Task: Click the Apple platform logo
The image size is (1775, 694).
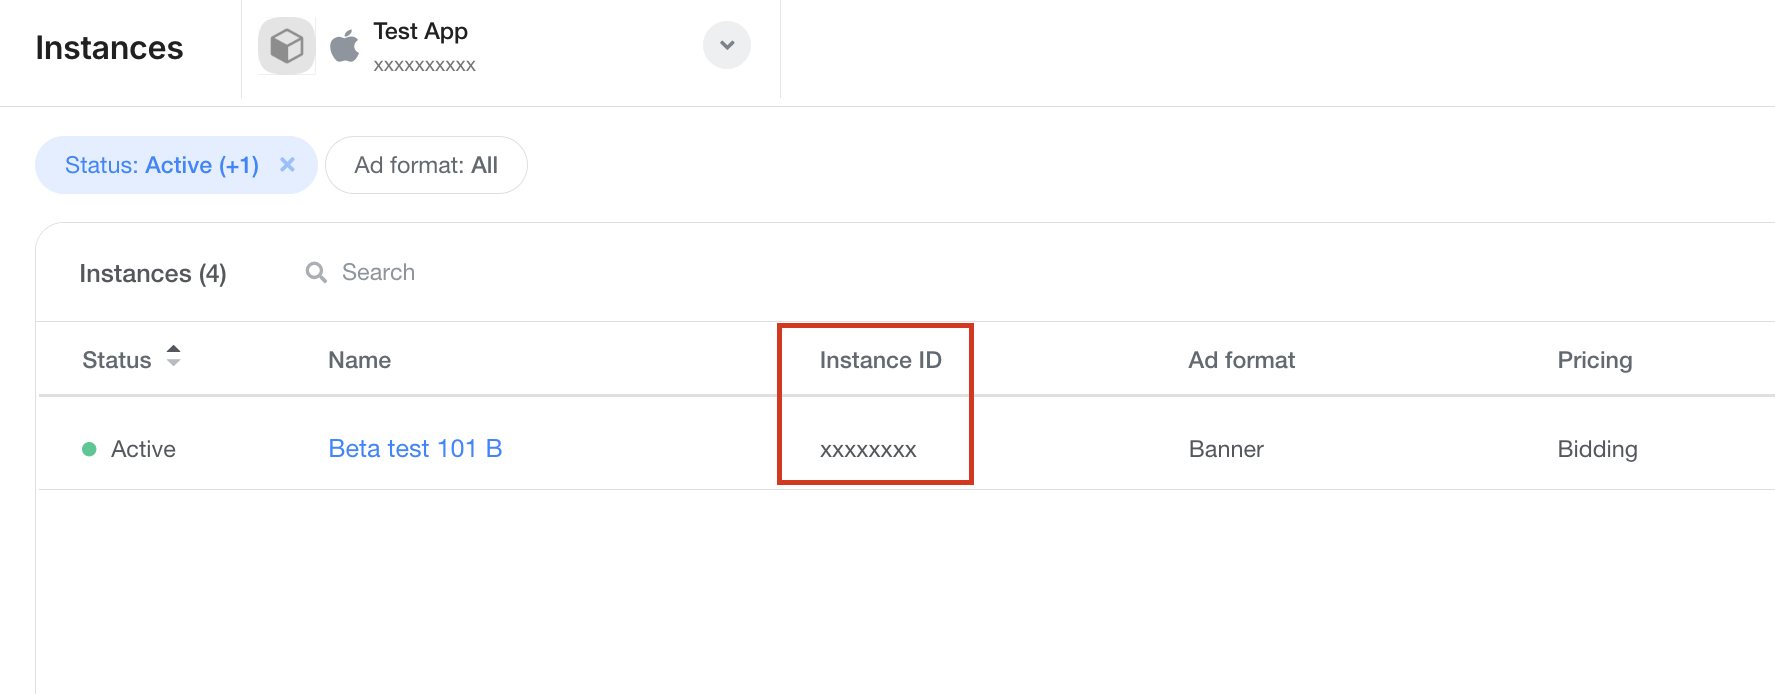Action: (345, 46)
